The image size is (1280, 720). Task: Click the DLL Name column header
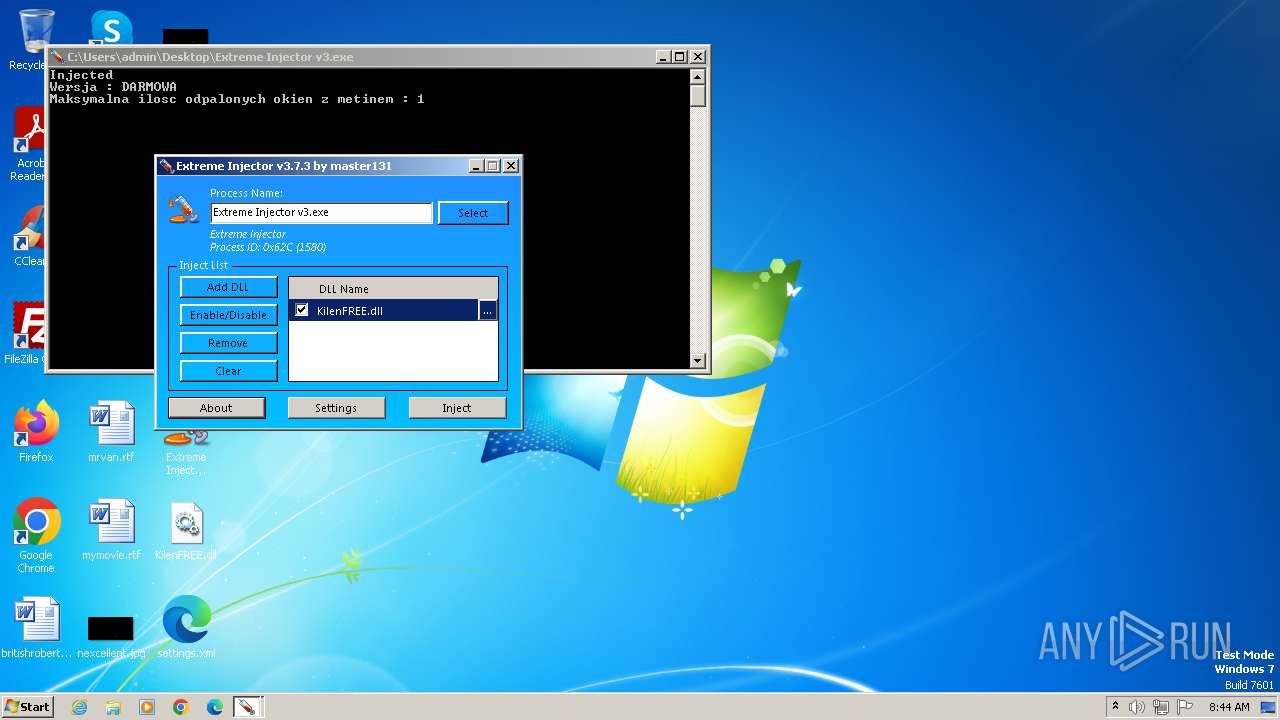click(393, 289)
